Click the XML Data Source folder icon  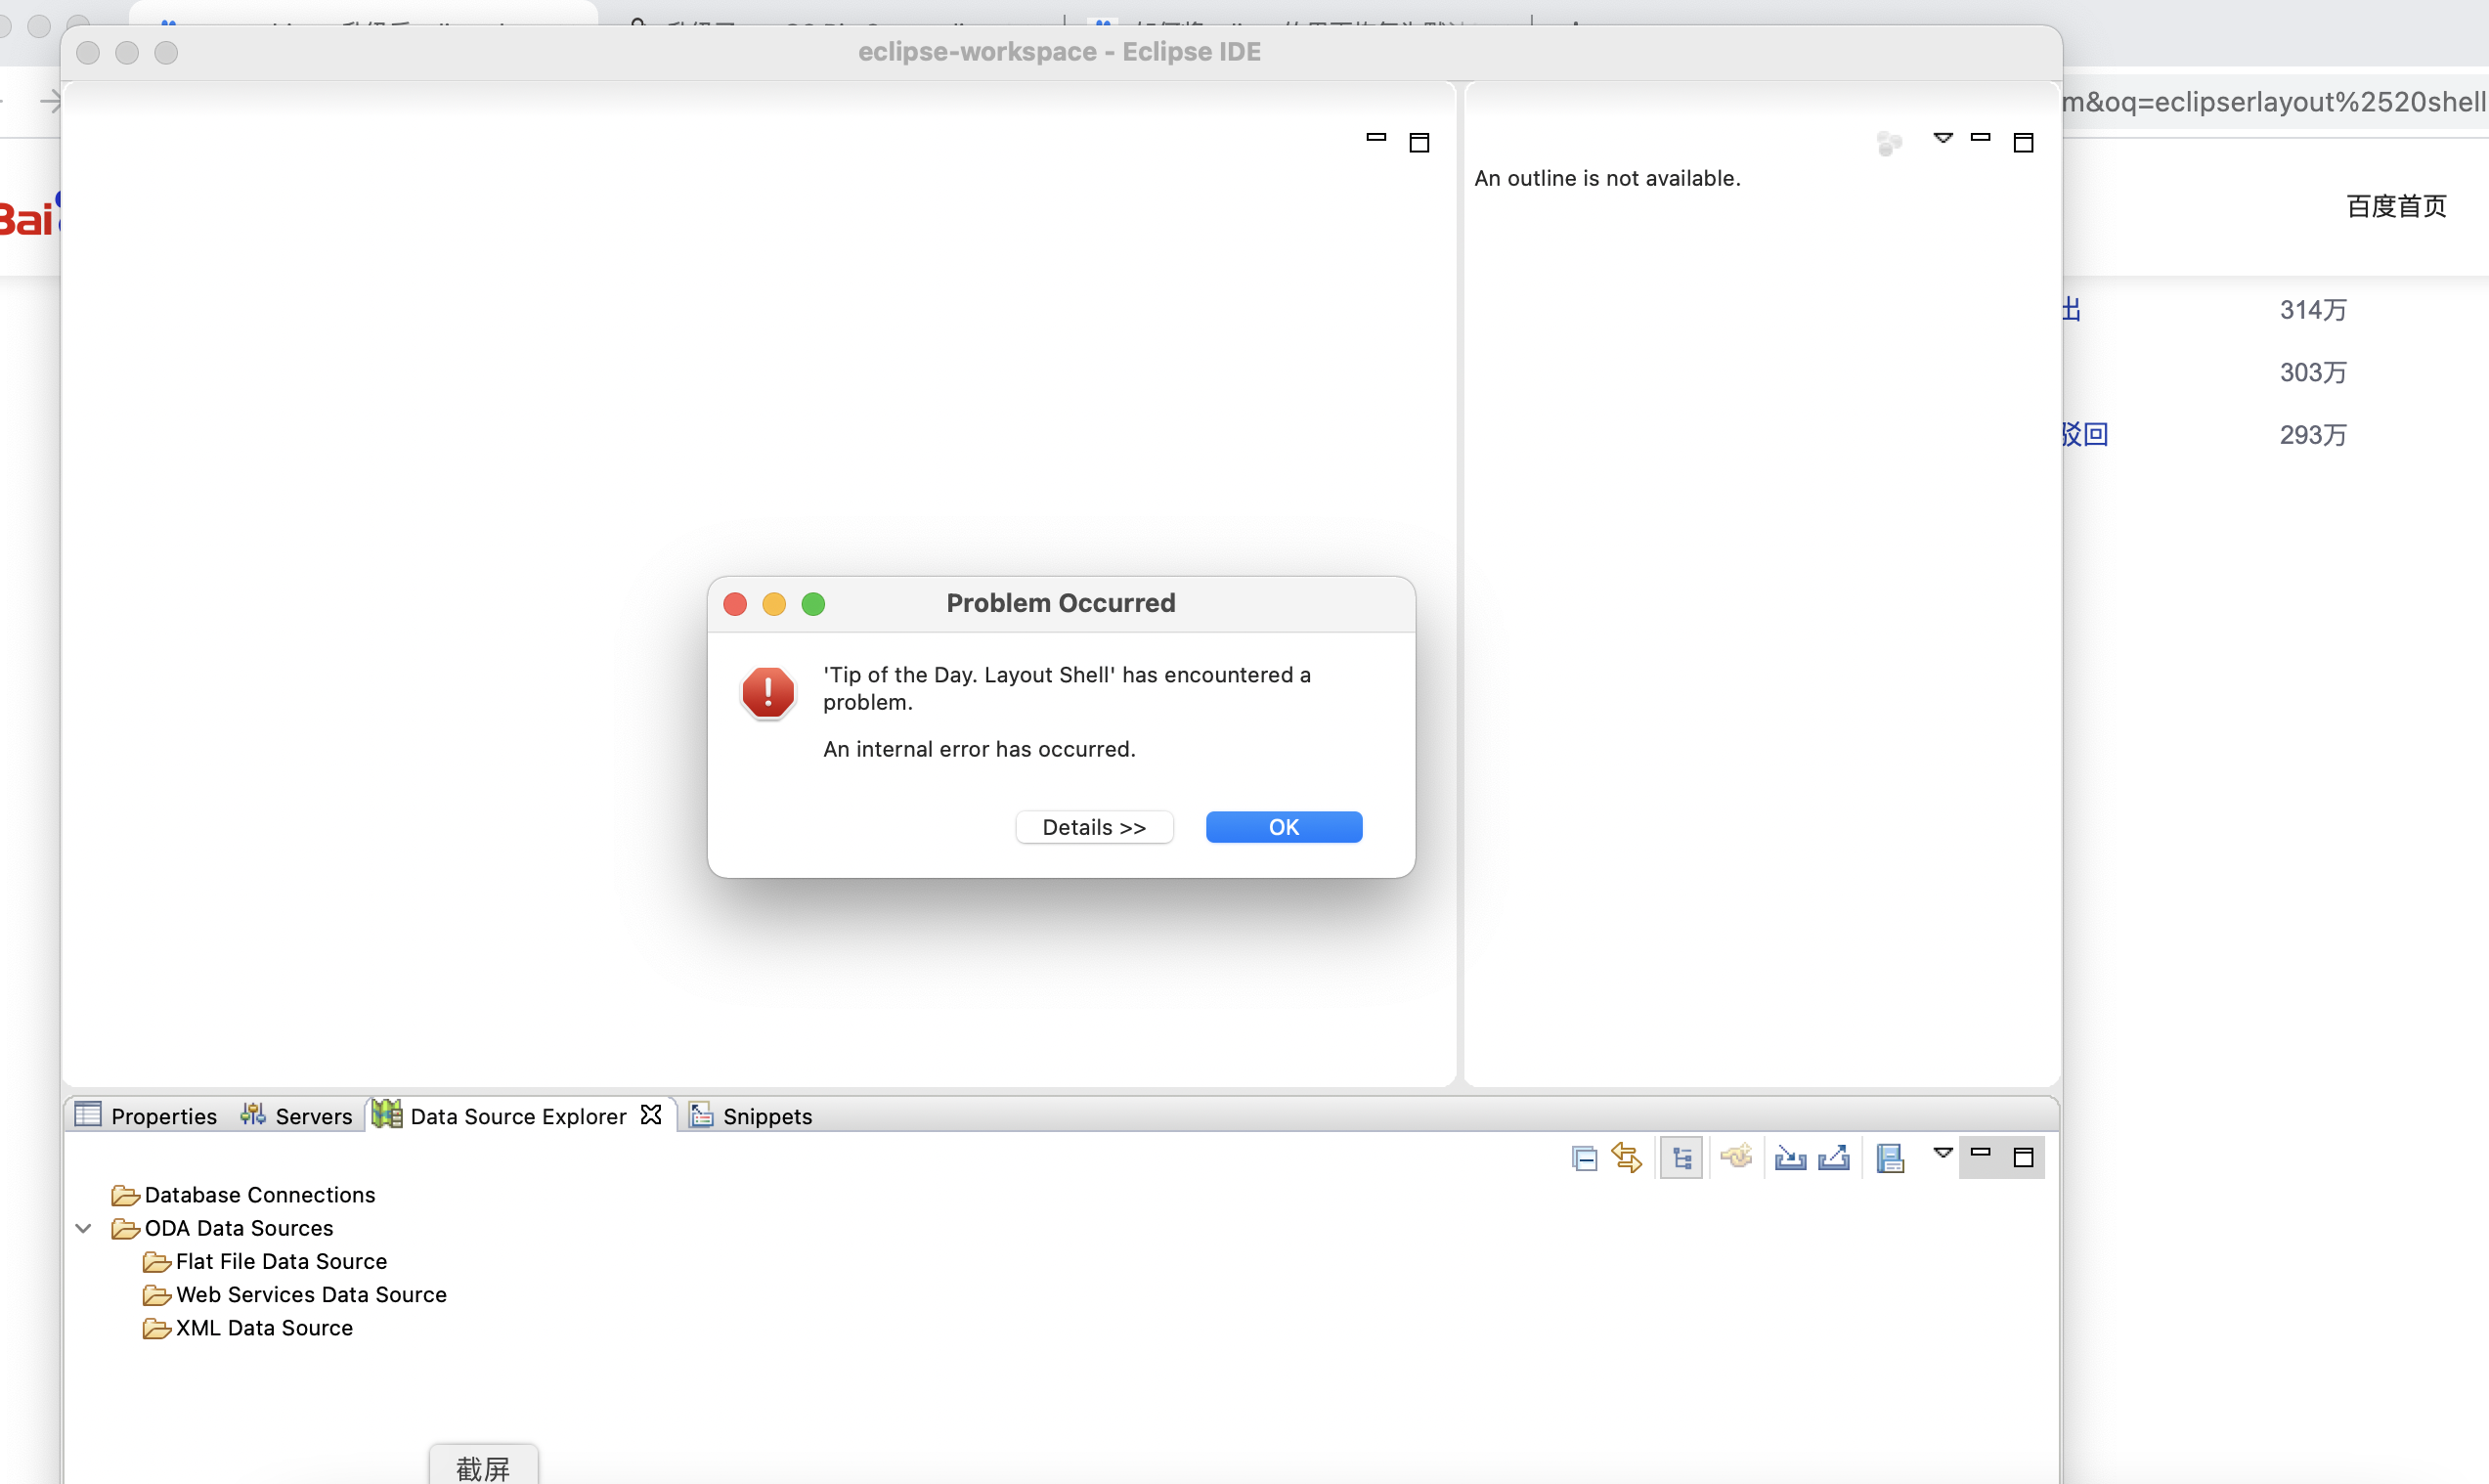point(156,1328)
